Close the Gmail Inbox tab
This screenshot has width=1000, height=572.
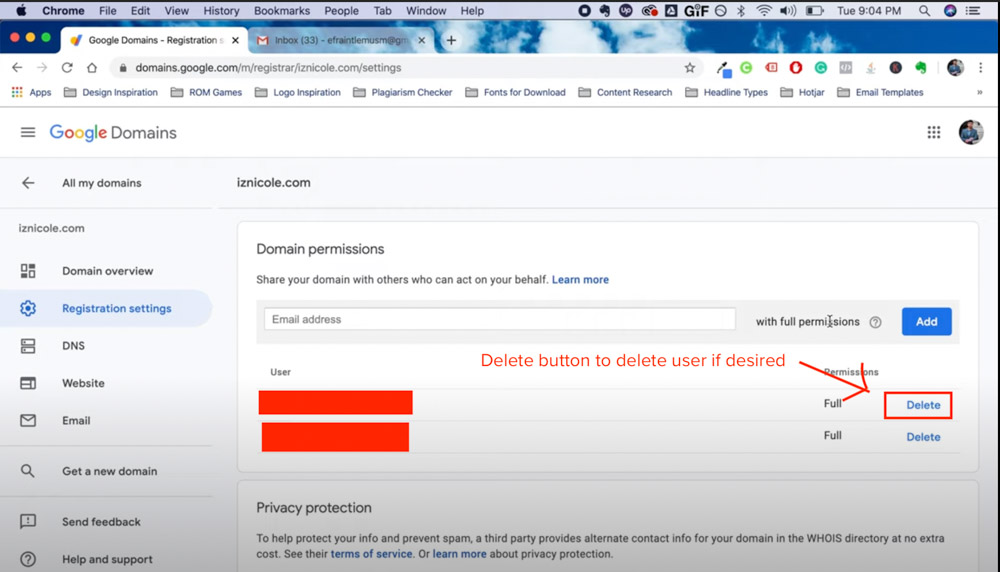(422, 40)
